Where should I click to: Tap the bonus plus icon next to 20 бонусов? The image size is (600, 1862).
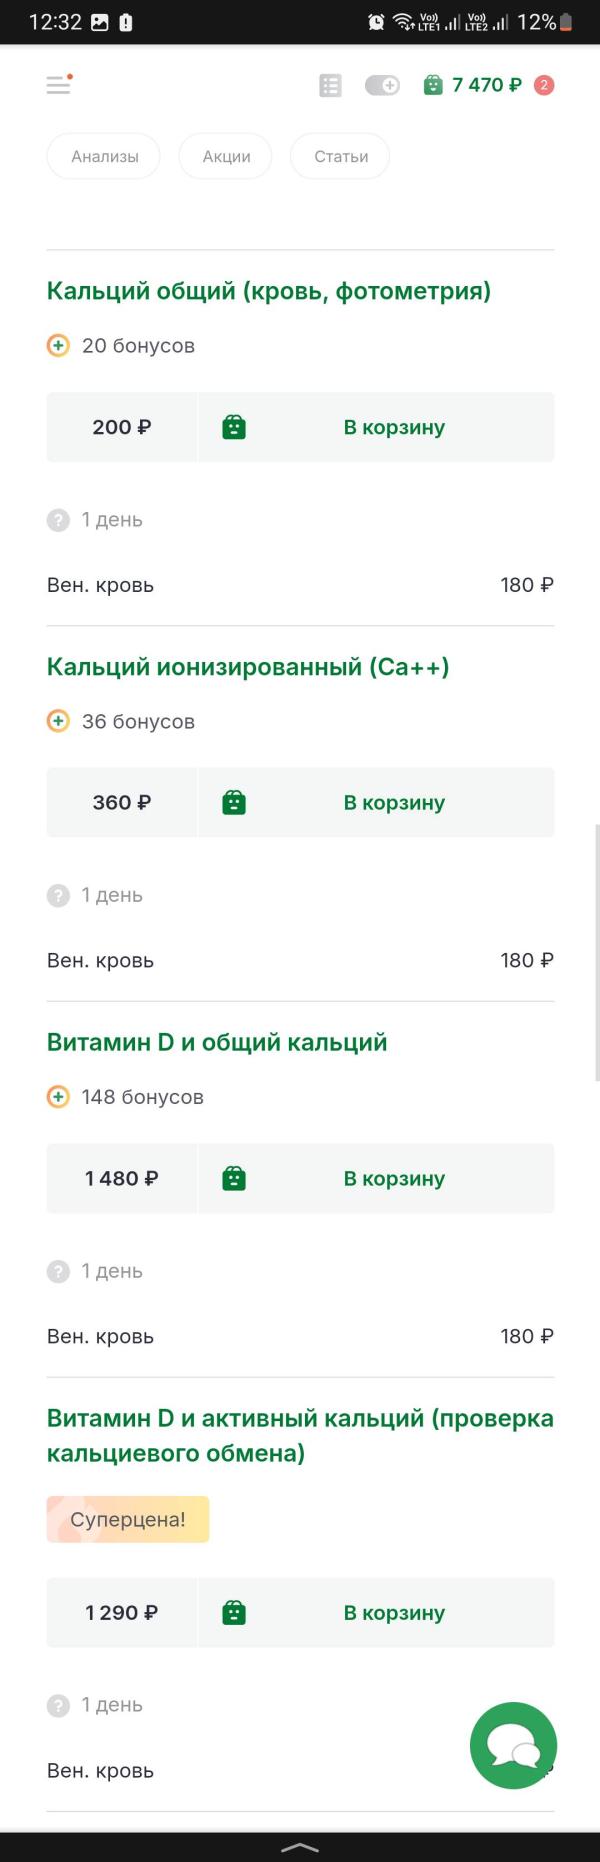[x=58, y=346]
